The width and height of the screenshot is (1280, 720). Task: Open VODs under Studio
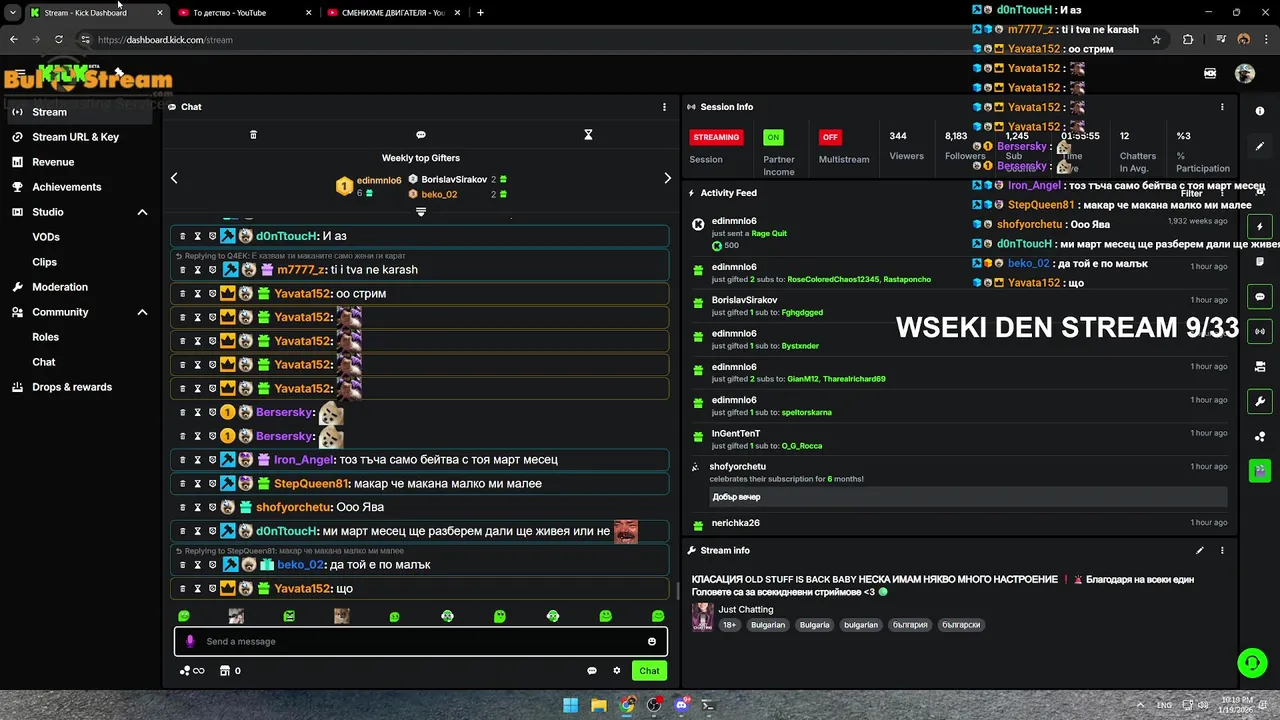(x=46, y=237)
